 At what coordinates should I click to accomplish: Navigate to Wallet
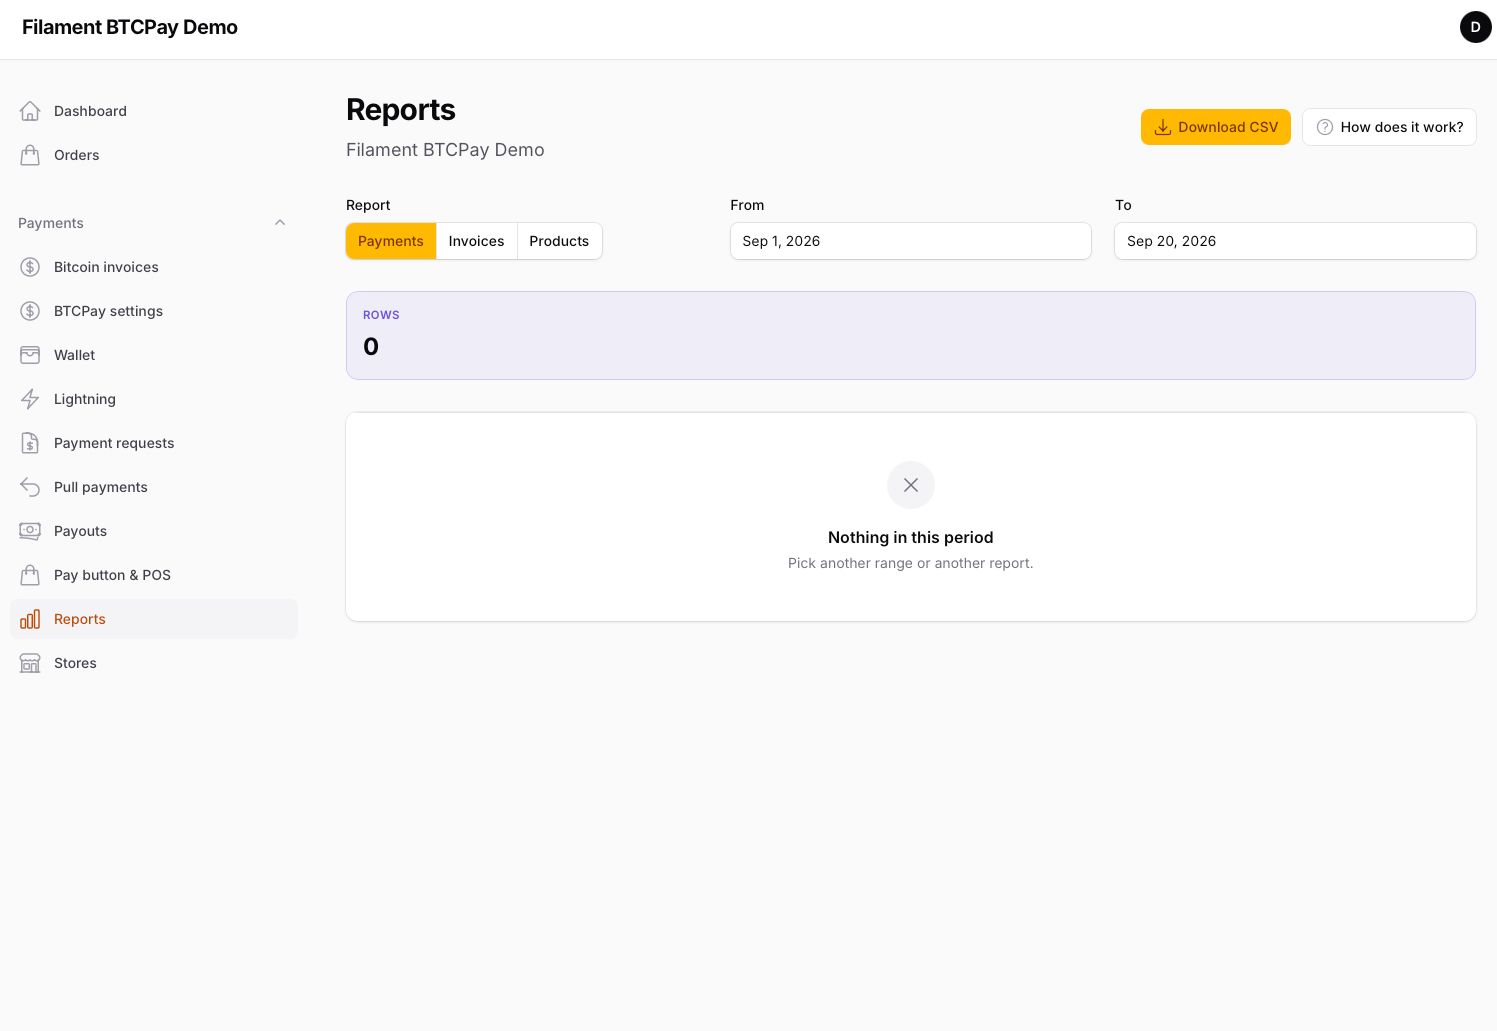[154, 355]
